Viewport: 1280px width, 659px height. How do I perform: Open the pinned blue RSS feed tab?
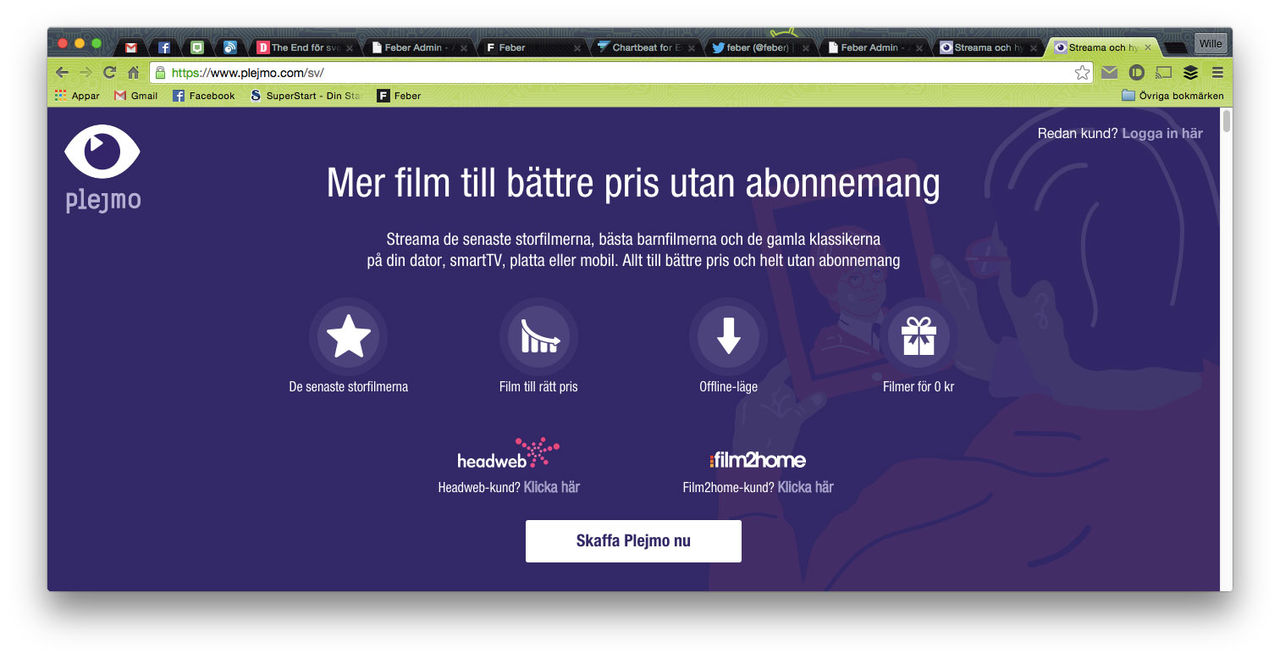(x=230, y=47)
